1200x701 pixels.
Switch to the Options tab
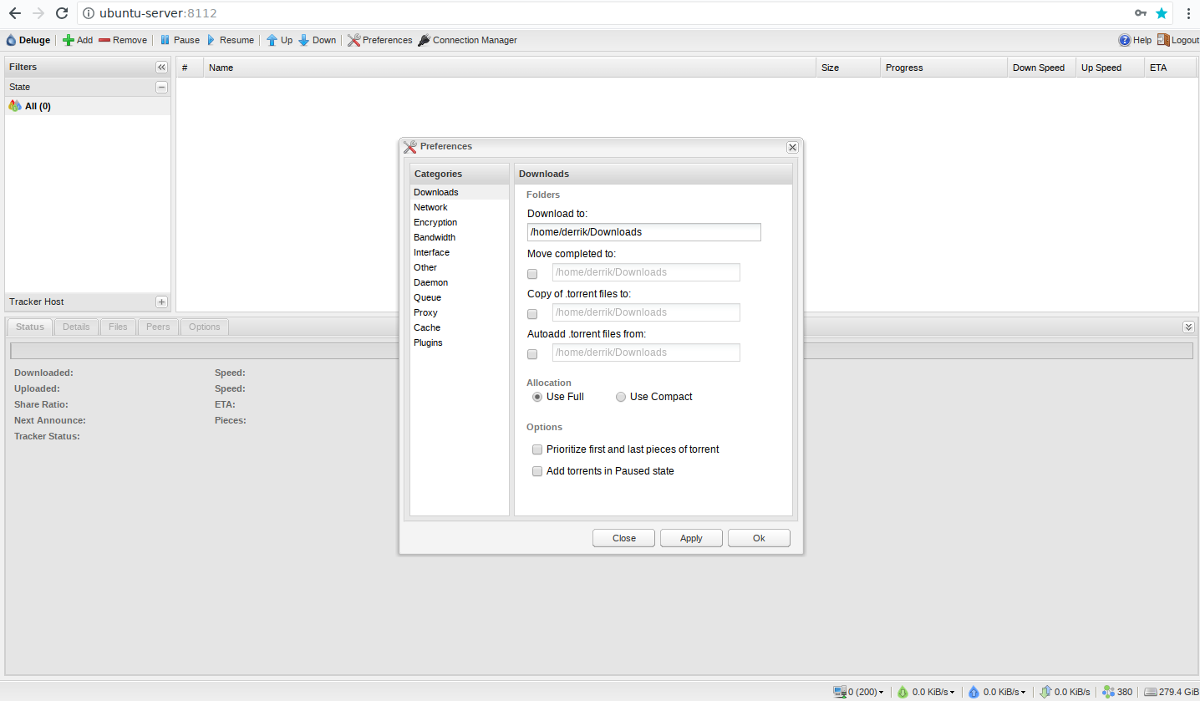(x=204, y=327)
